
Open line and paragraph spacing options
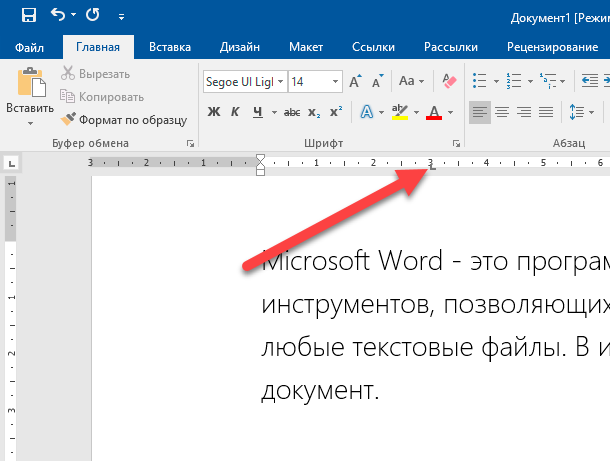tap(576, 112)
